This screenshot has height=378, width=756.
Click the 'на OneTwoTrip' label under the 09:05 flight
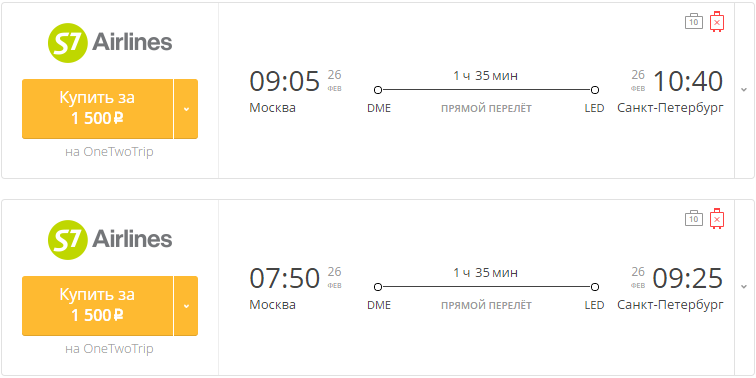click(x=109, y=152)
